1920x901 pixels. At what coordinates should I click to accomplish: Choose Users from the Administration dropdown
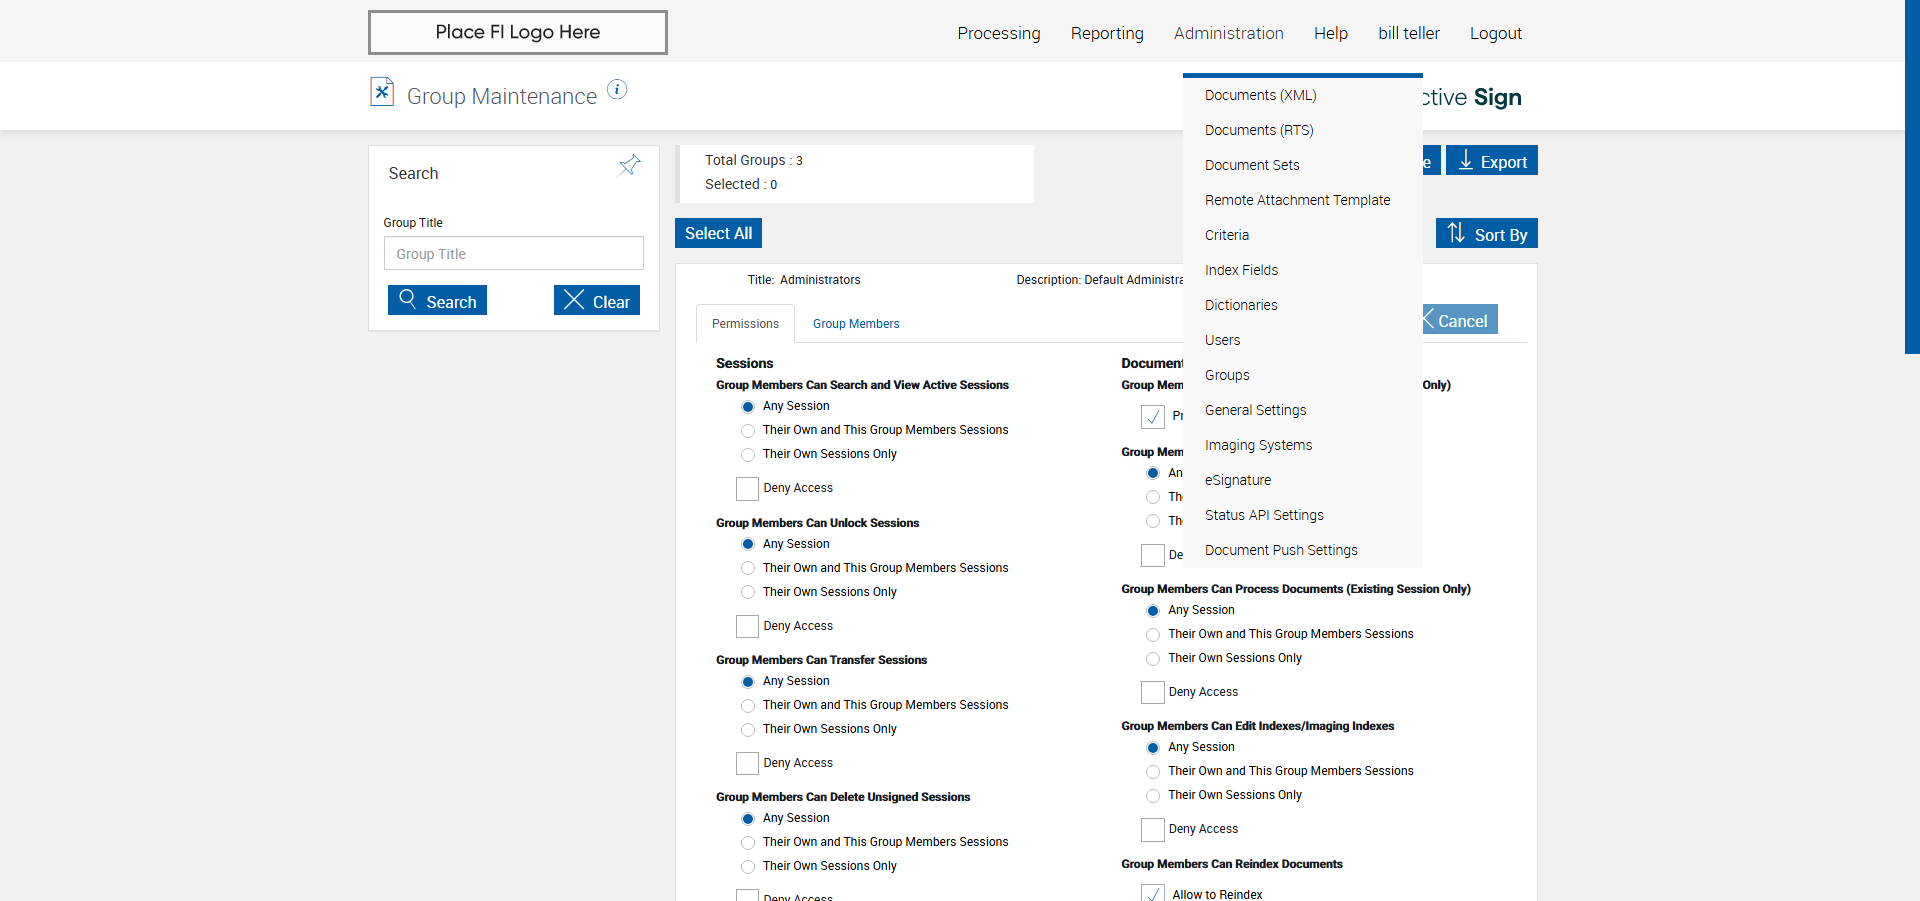[1222, 340]
